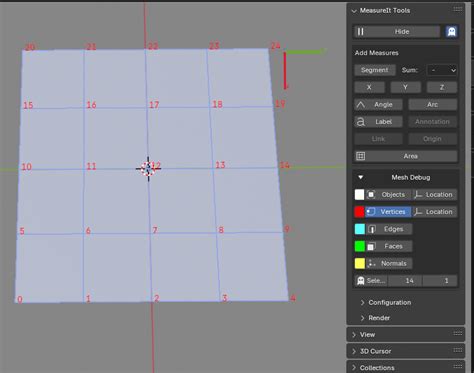Toggle the Edges debug display
This screenshot has width=474, height=373.
pos(389,229)
